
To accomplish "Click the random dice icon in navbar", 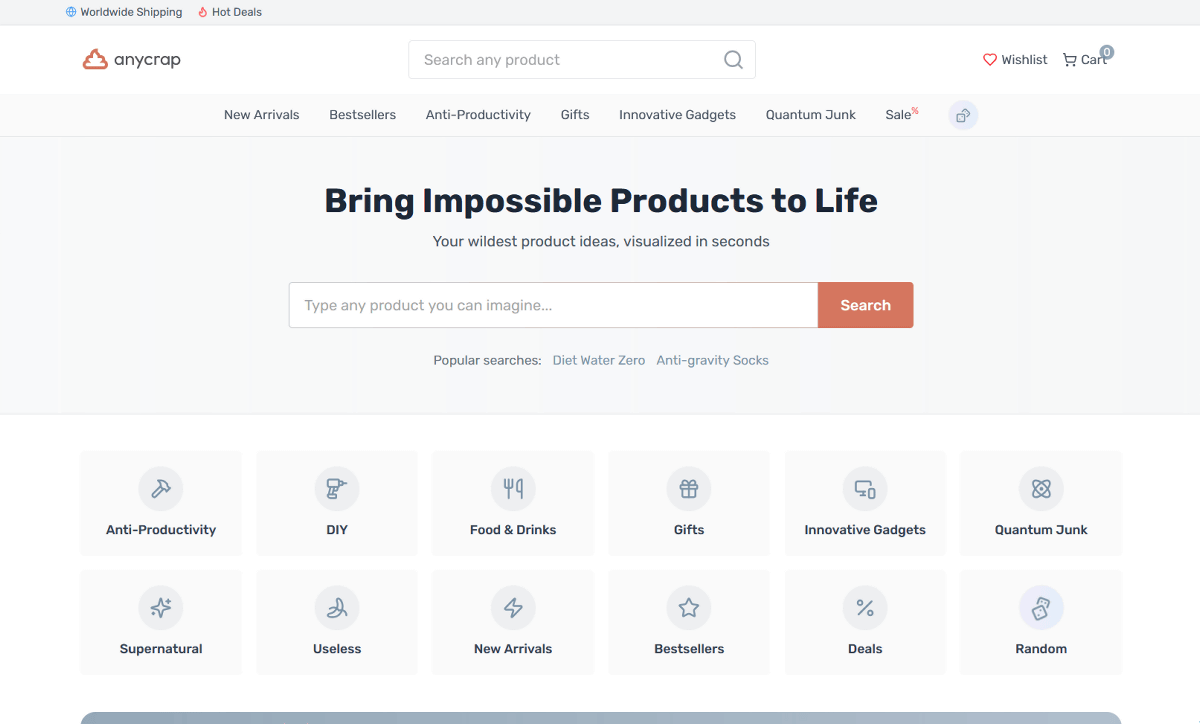I will (x=963, y=115).
